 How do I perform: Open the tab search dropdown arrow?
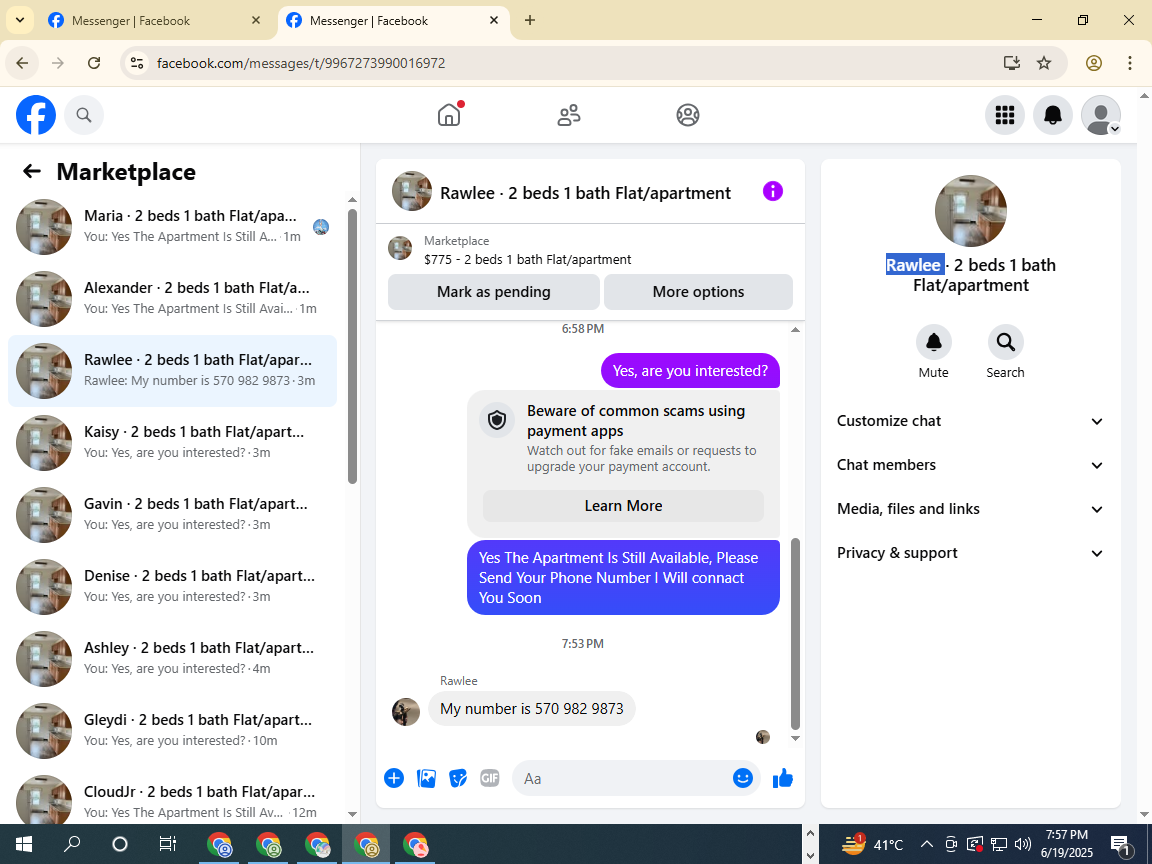tap(20, 21)
